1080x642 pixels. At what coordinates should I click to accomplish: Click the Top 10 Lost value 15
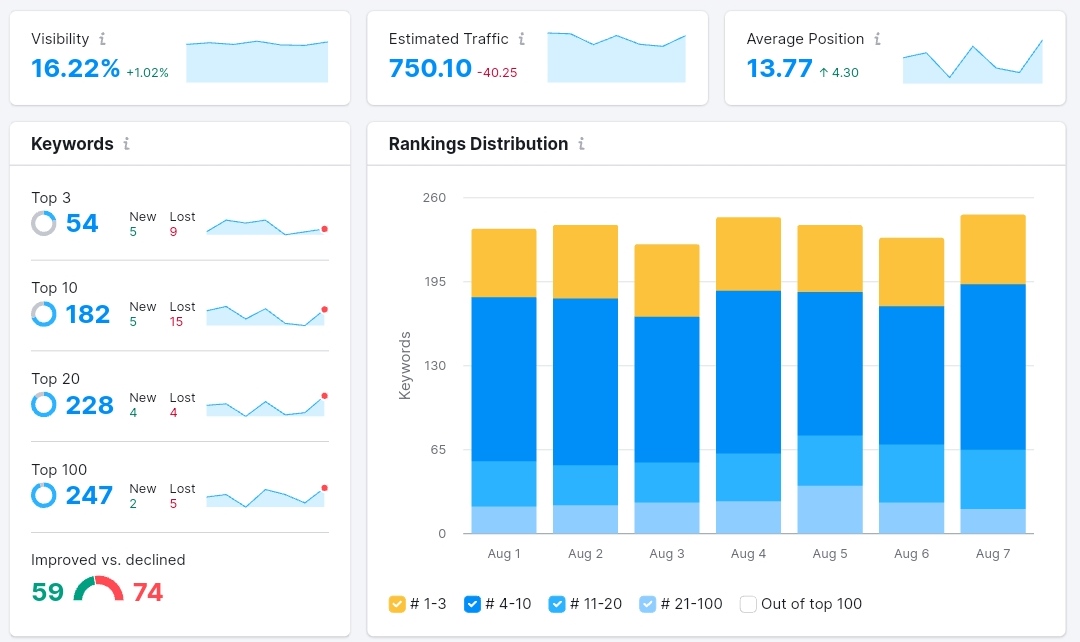pyautogui.click(x=176, y=322)
